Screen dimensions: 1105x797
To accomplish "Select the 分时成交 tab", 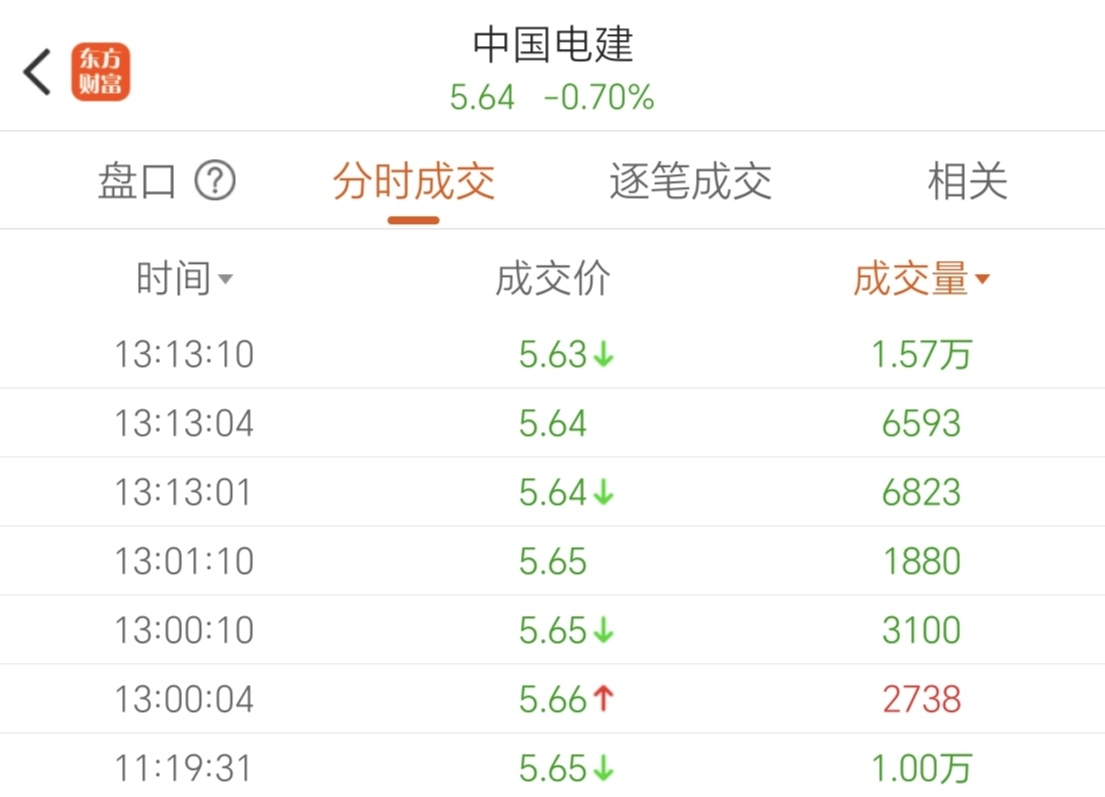I will point(414,181).
